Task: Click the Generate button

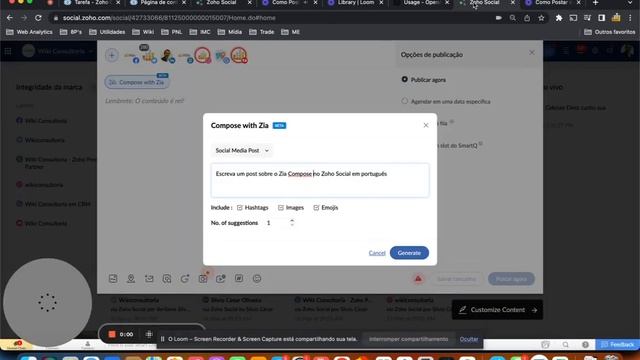Action: coord(409,253)
